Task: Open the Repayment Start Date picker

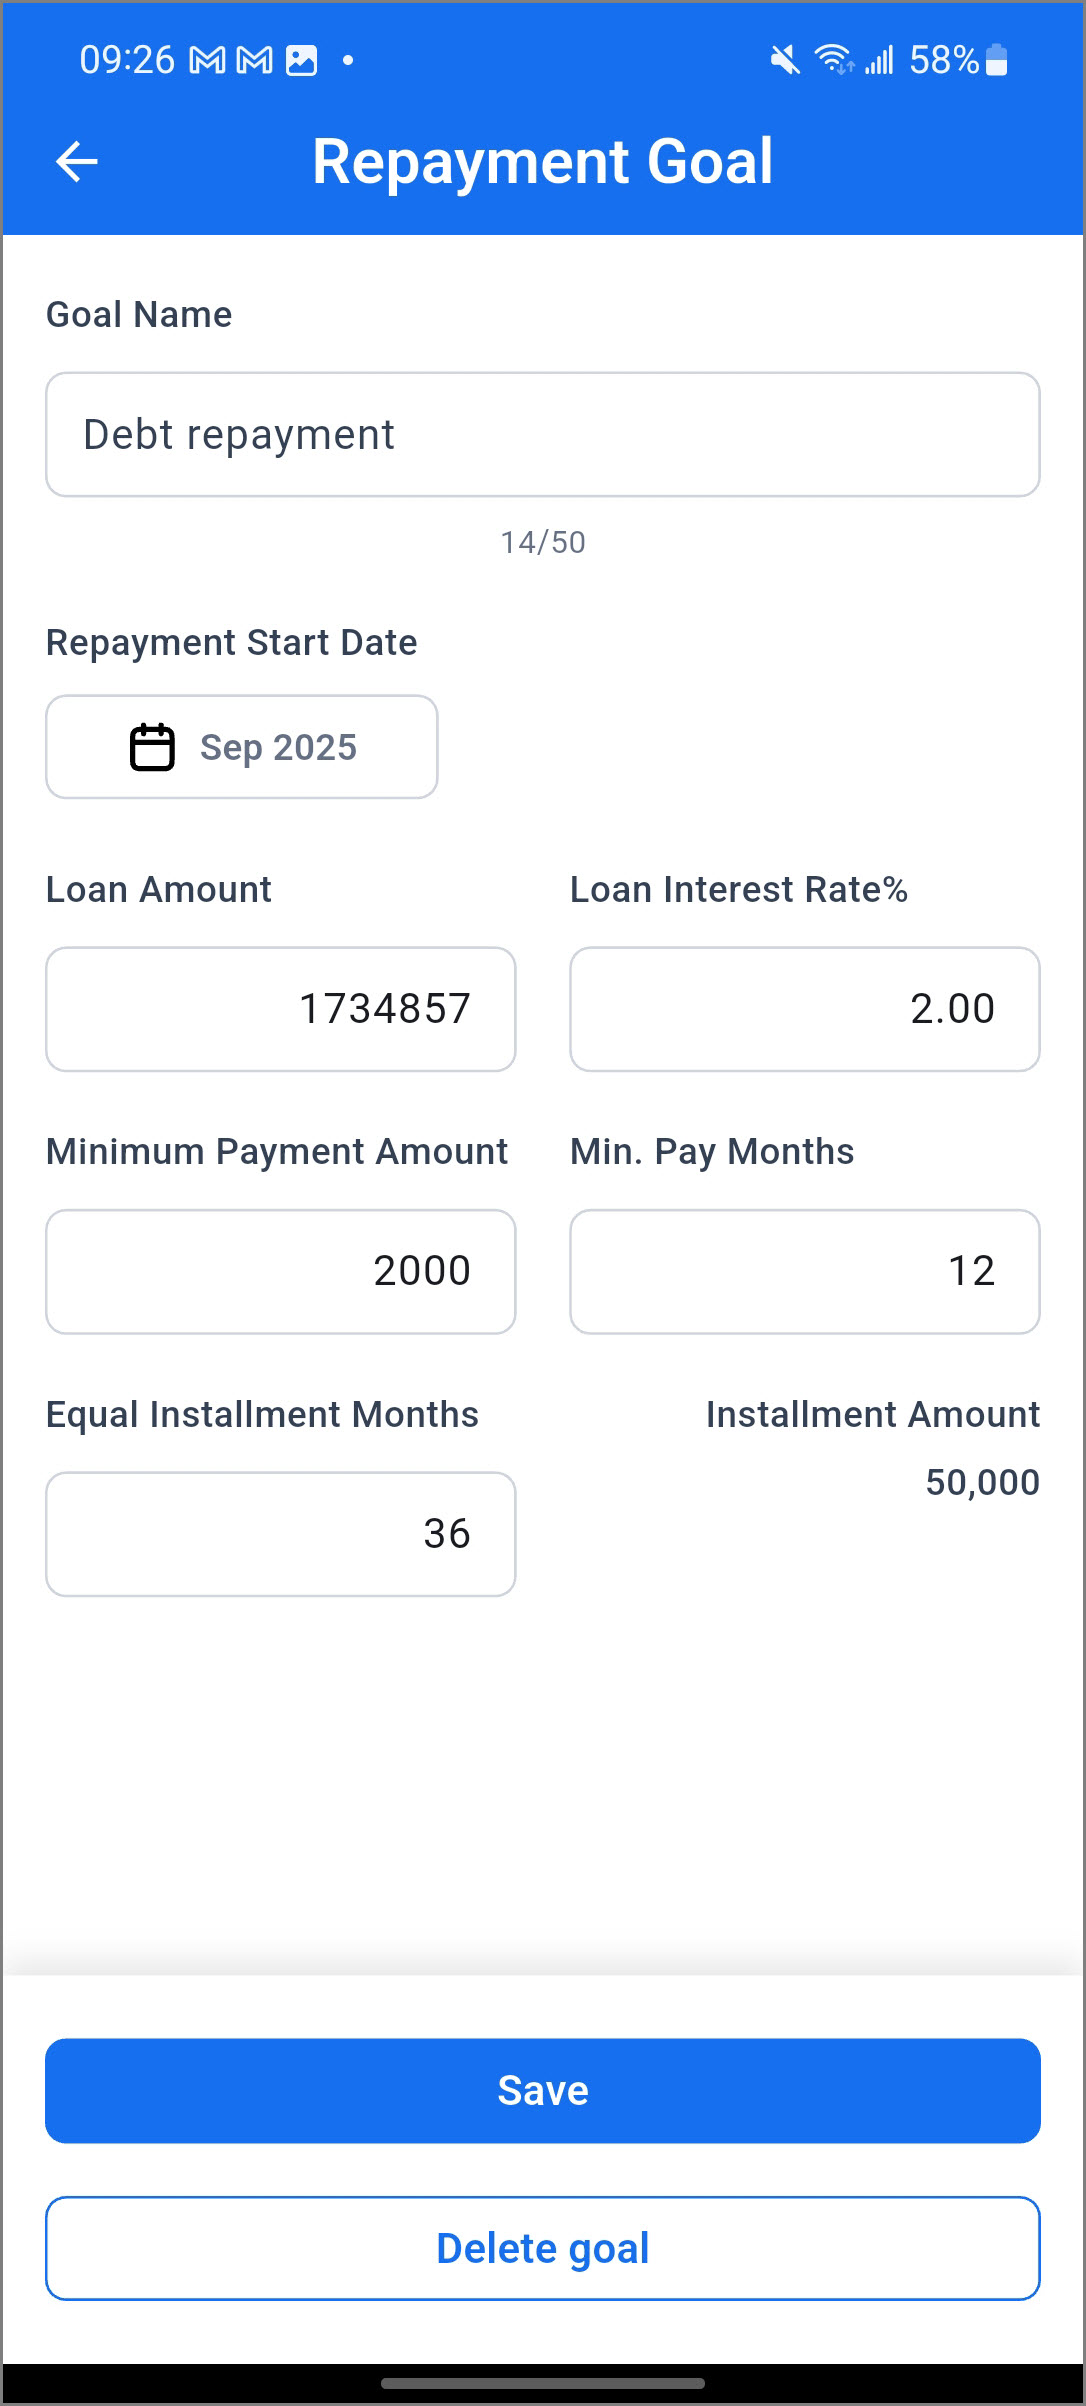Action: coord(242,748)
